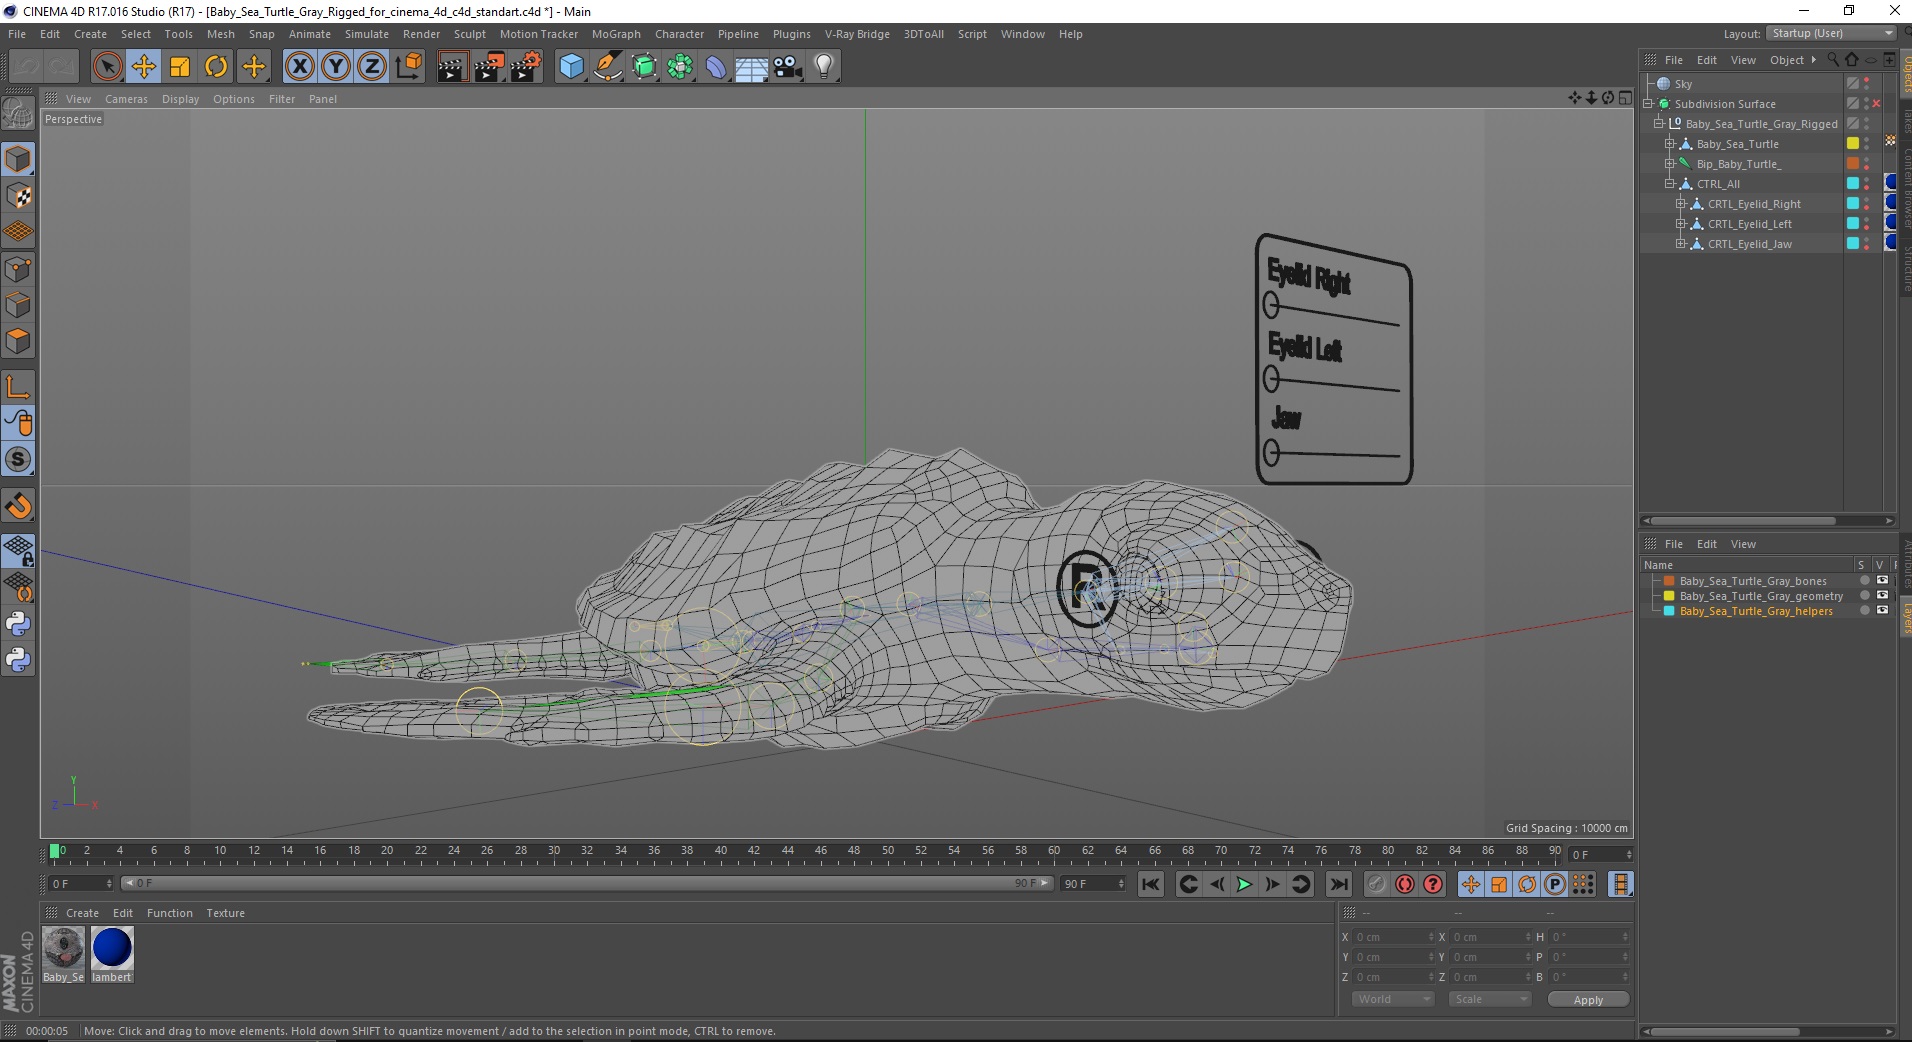The height and width of the screenshot is (1042, 1912).
Task: Add a light object via bulb icon
Action: click(823, 67)
